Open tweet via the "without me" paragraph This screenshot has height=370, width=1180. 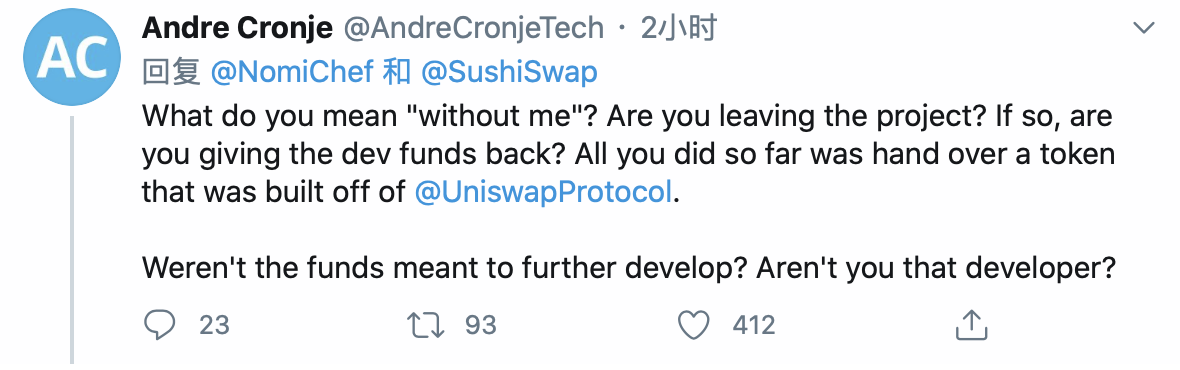tap(628, 154)
